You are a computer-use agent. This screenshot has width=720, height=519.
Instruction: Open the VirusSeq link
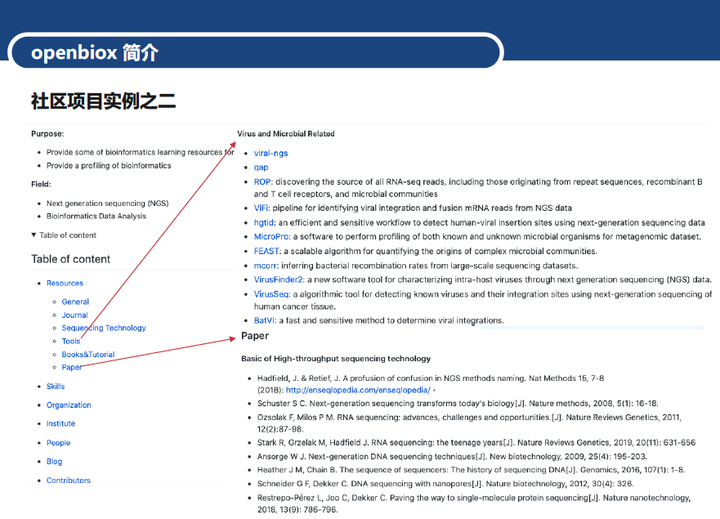tap(271, 294)
